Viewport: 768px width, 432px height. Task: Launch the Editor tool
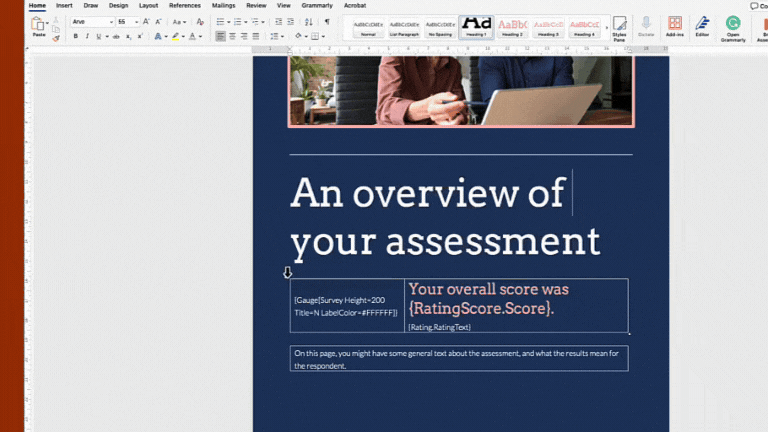[703, 26]
